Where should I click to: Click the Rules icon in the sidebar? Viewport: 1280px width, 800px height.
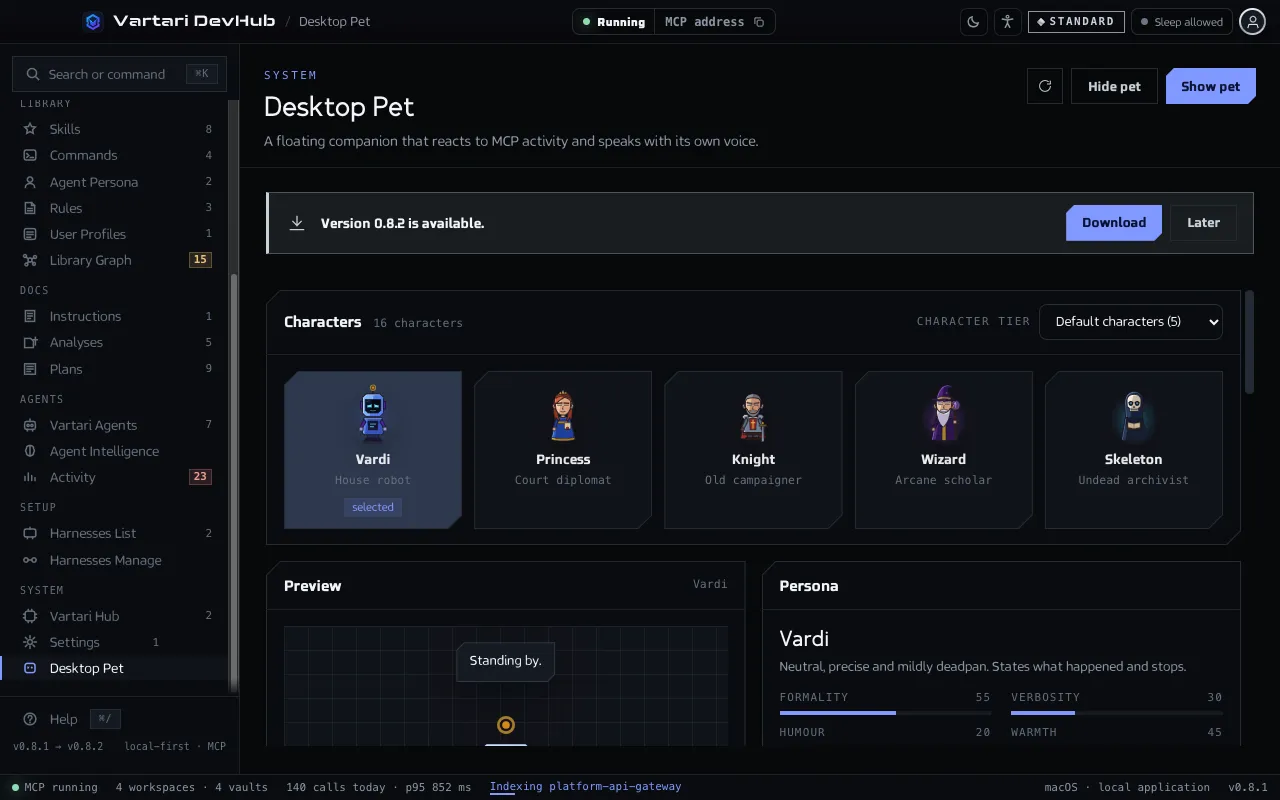(x=30, y=208)
